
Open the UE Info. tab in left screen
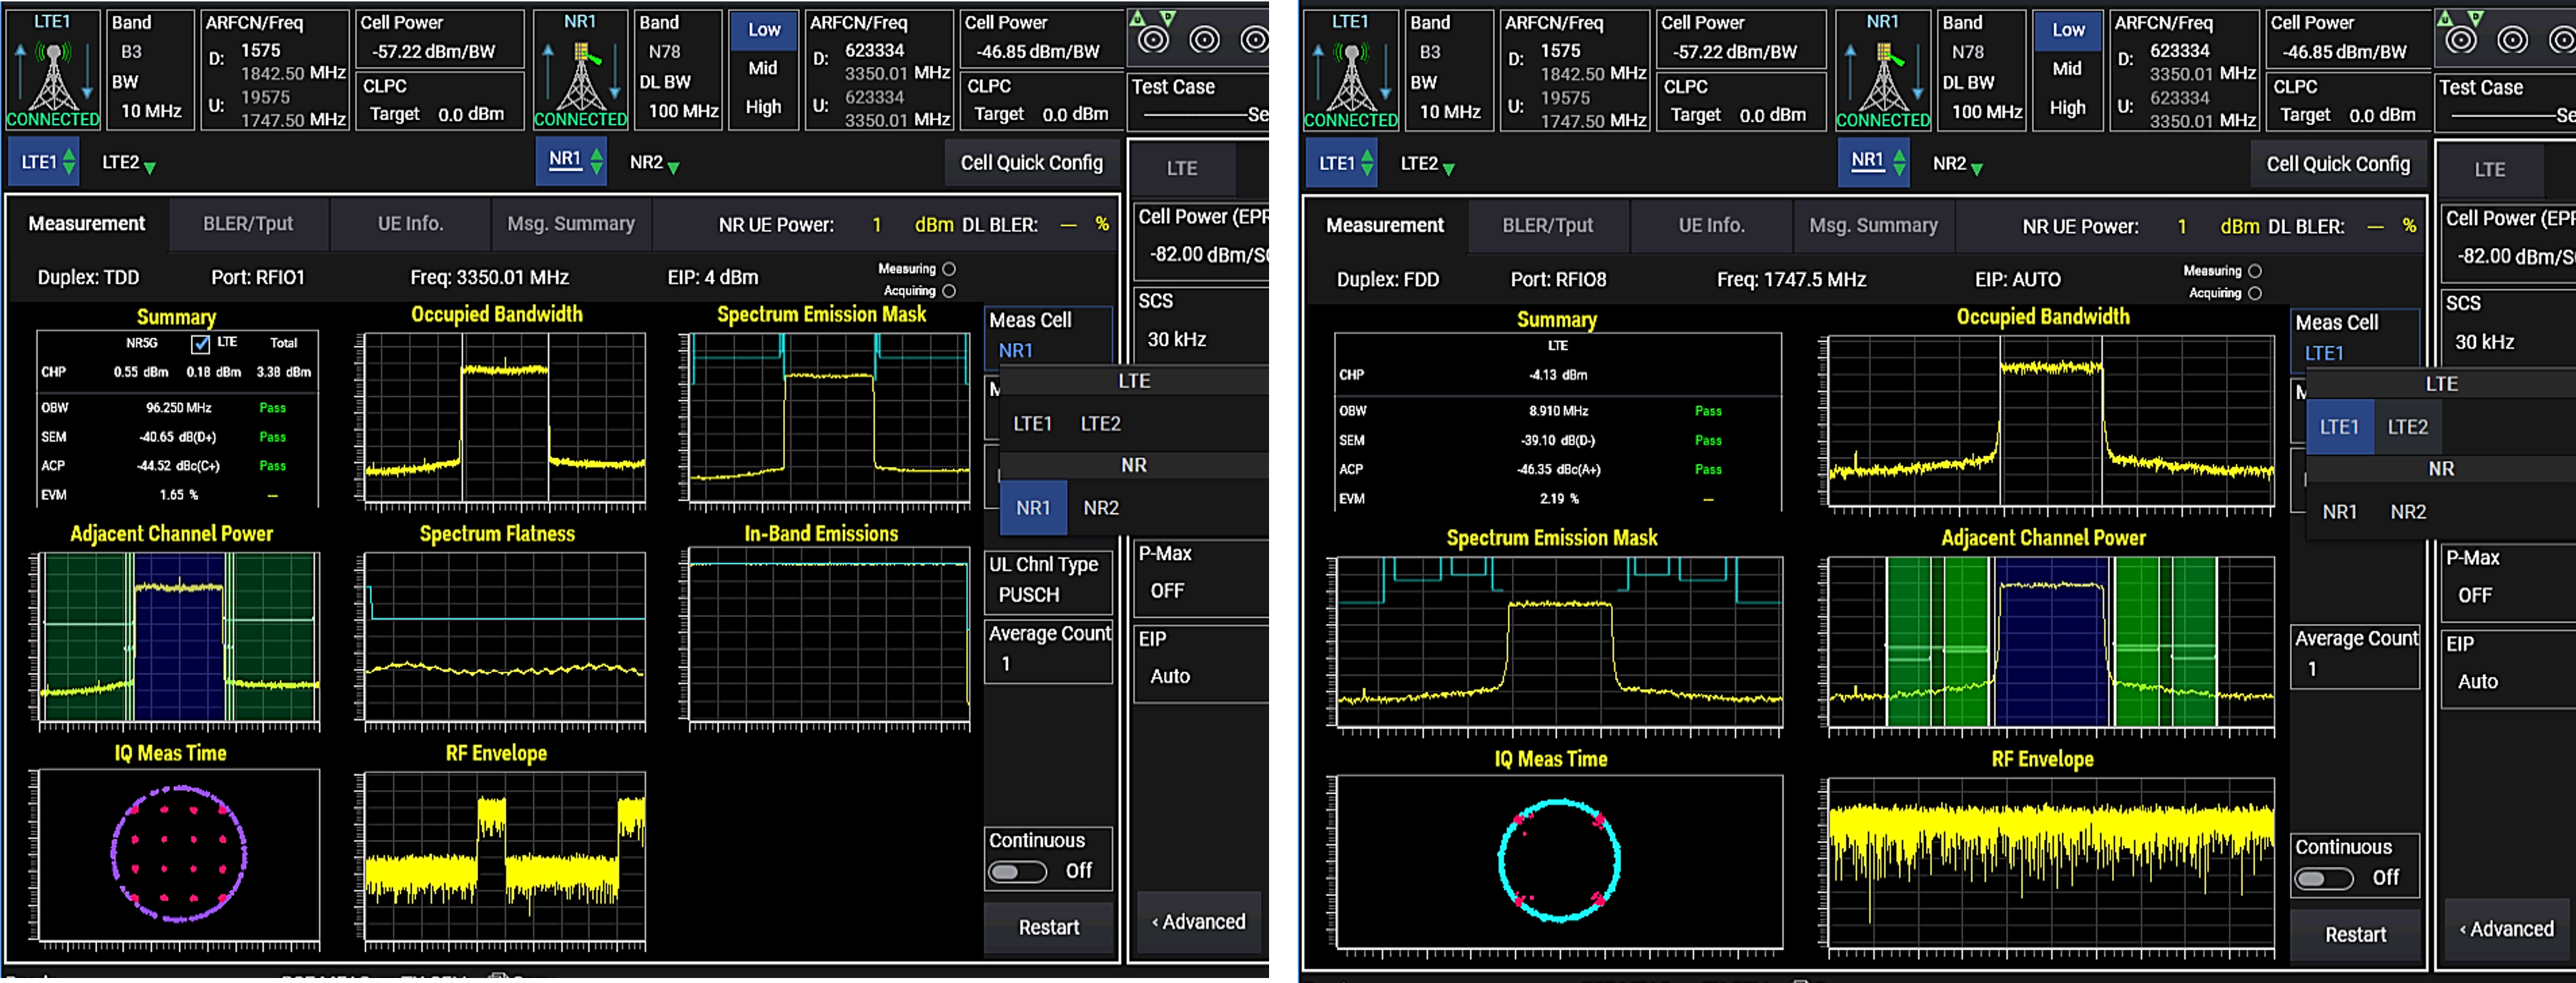click(x=410, y=224)
